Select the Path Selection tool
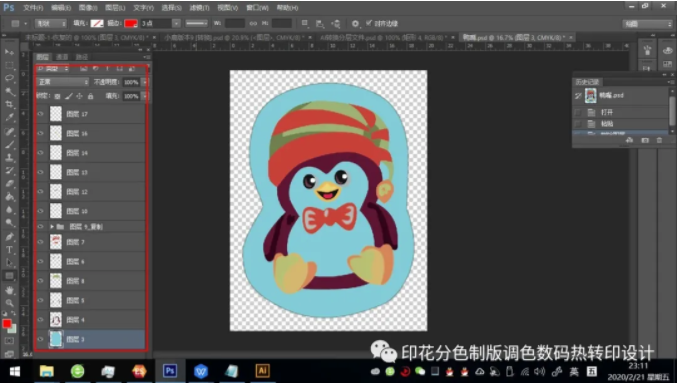The image size is (678, 383). pos(9,263)
